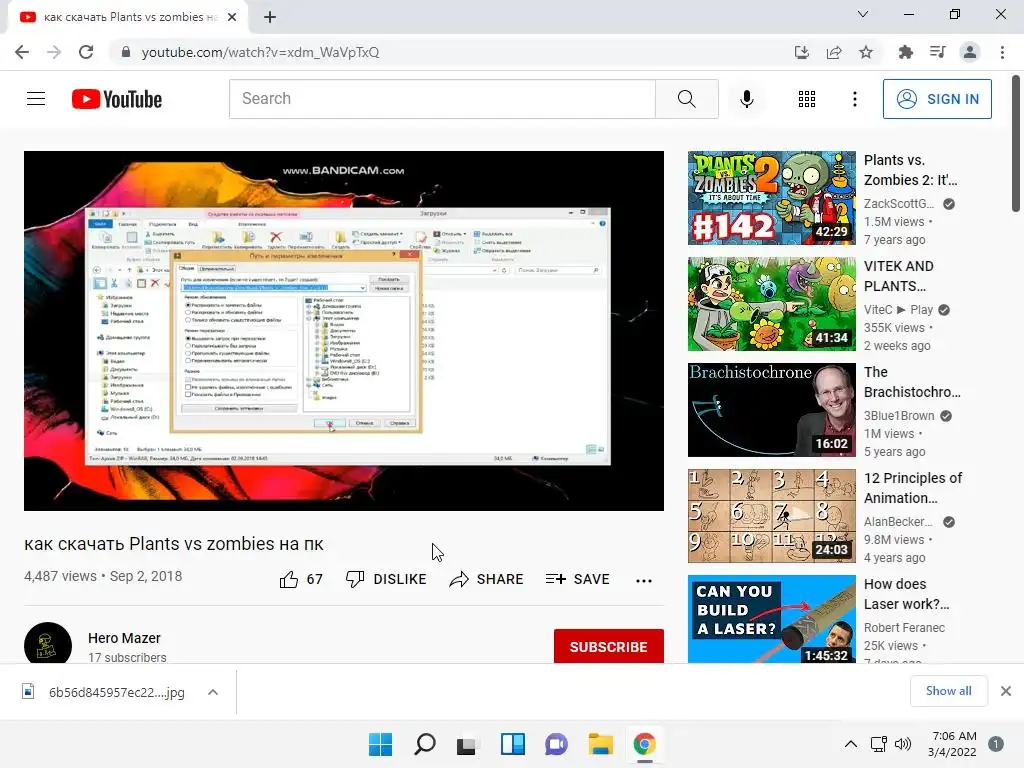Like the video with thumbs up

301,579
